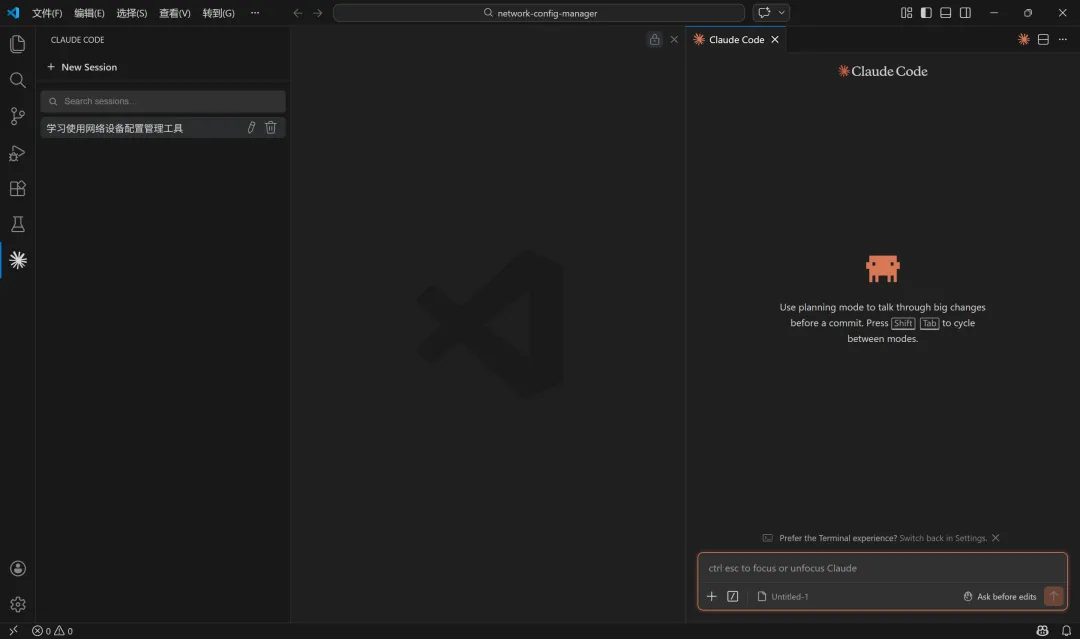Close the Claude Code tab
The image size is (1080, 639).
(775, 39)
